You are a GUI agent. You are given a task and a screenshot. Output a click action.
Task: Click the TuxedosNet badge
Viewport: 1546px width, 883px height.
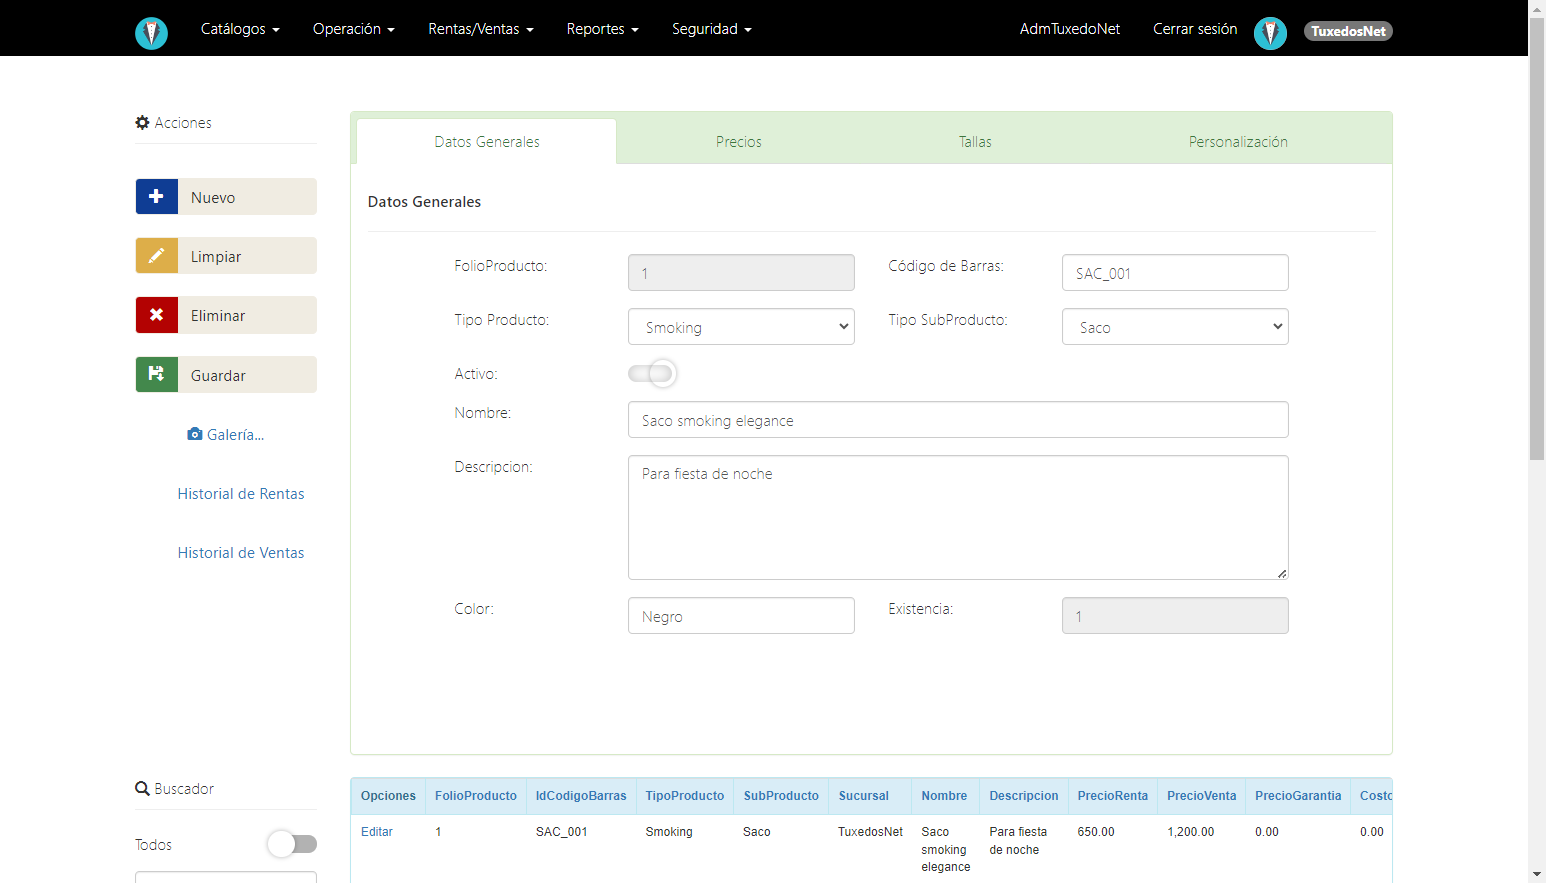click(1348, 31)
